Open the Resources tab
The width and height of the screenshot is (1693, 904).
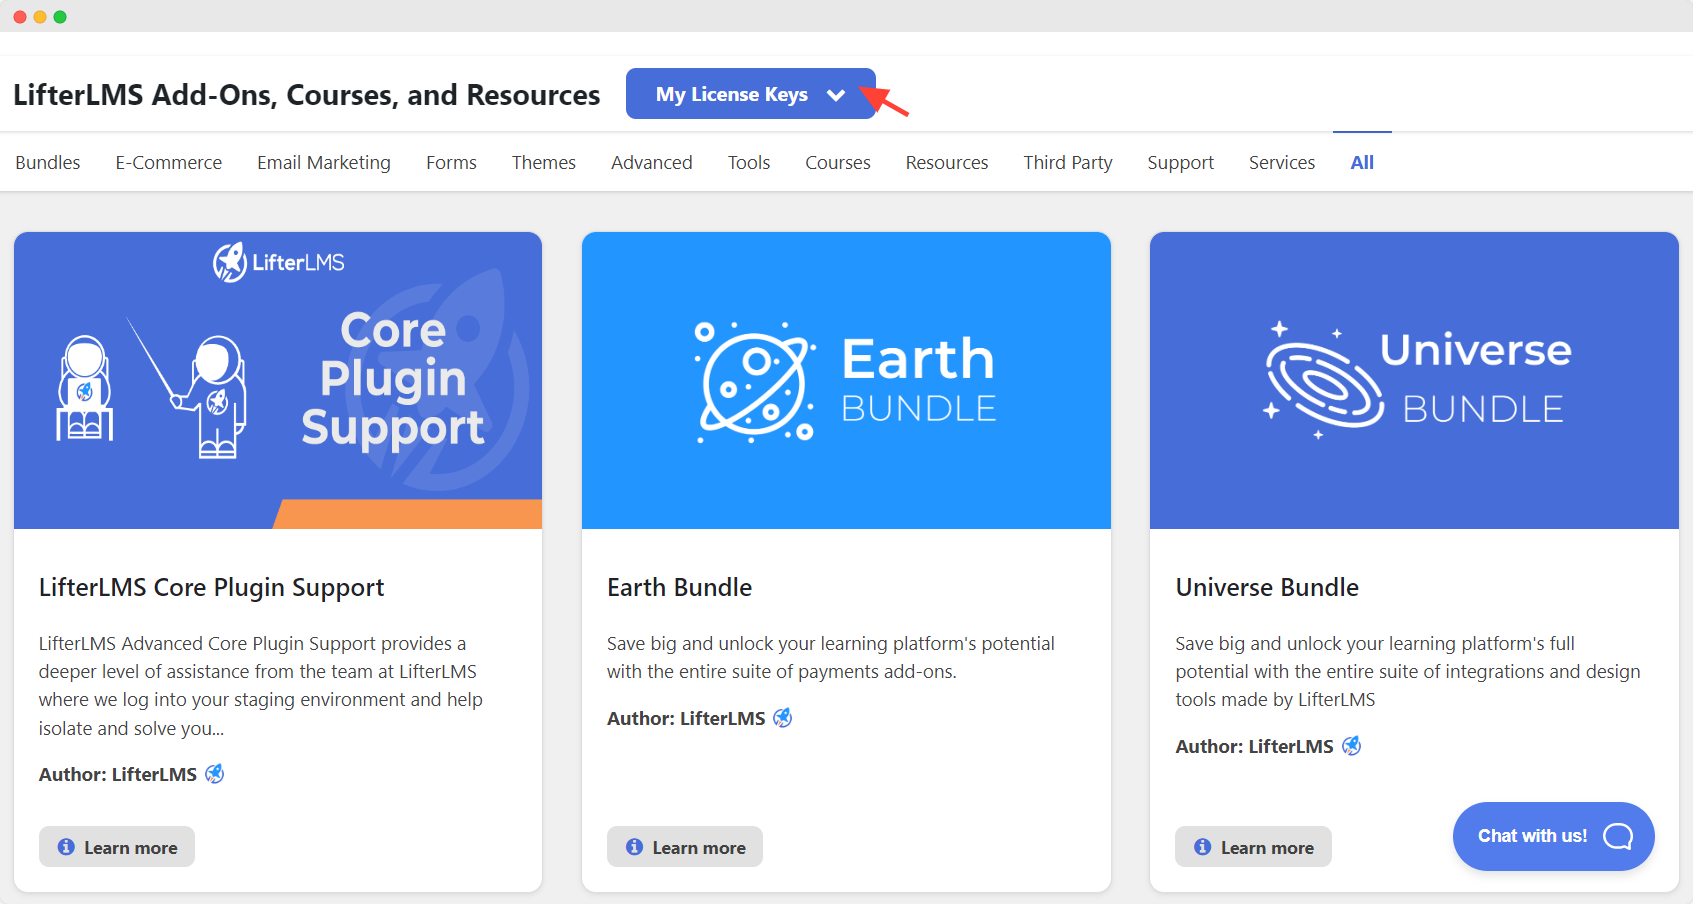[947, 162]
